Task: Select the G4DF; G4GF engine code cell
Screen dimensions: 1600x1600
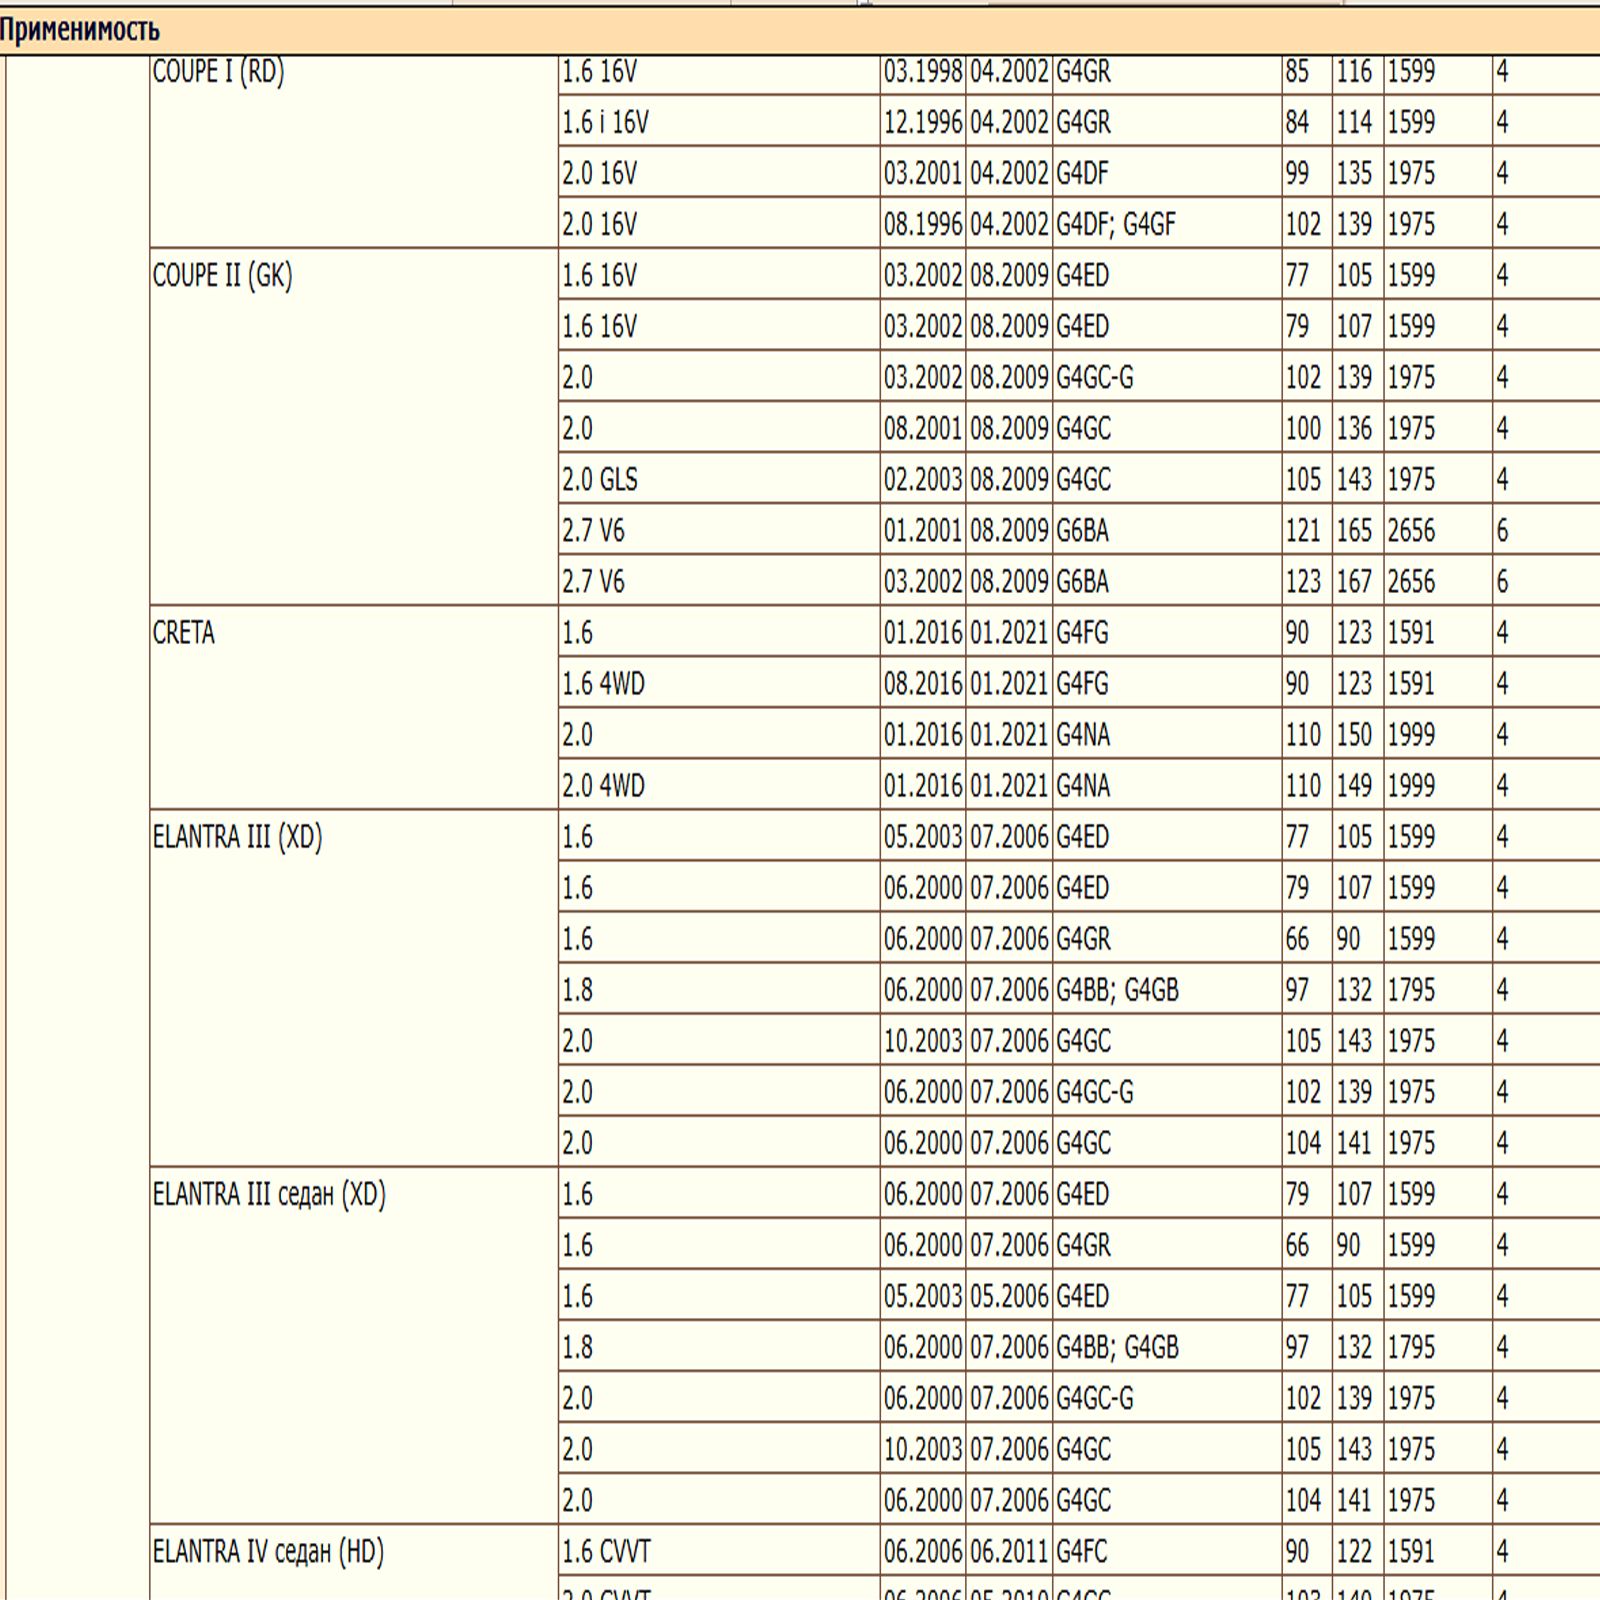Action: (1116, 225)
